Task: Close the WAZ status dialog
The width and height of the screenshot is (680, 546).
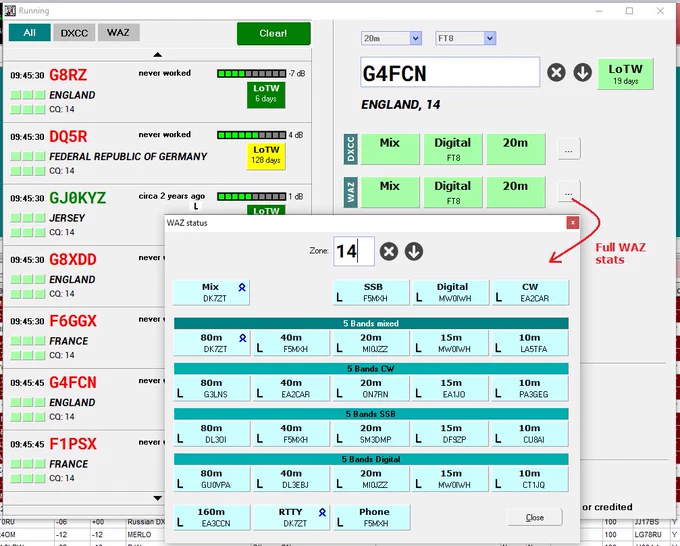Action: [572, 222]
